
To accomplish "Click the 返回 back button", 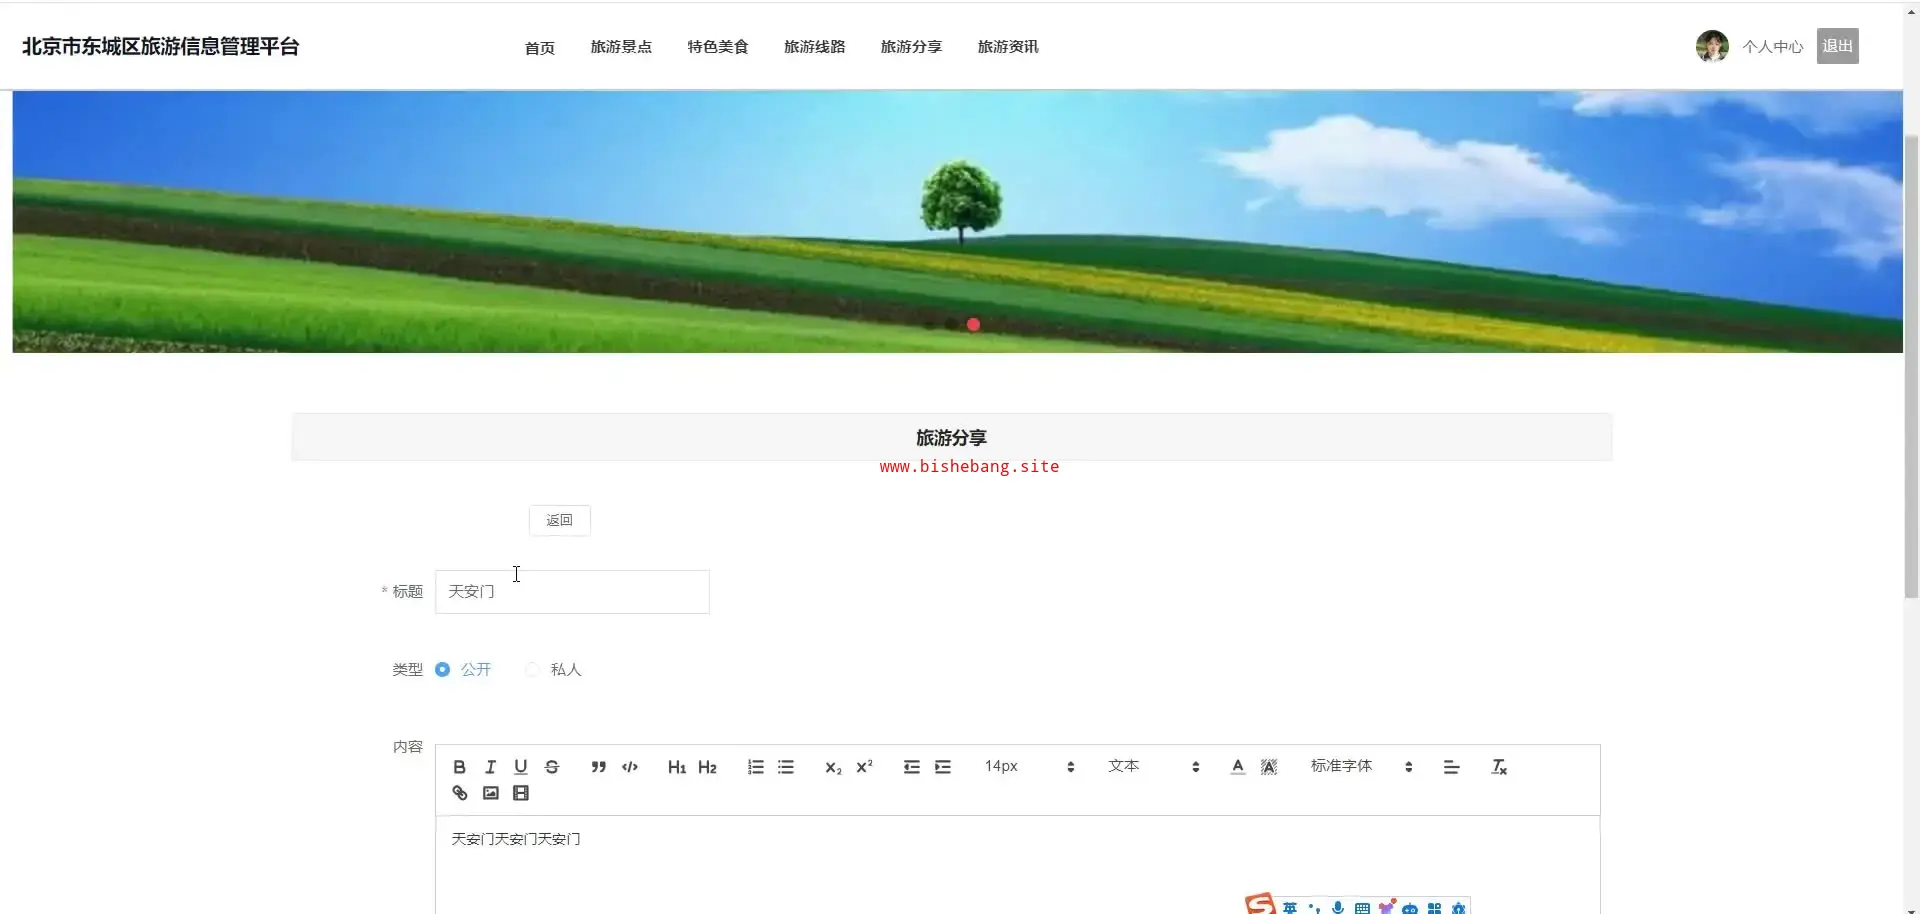I will coord(560,520).
